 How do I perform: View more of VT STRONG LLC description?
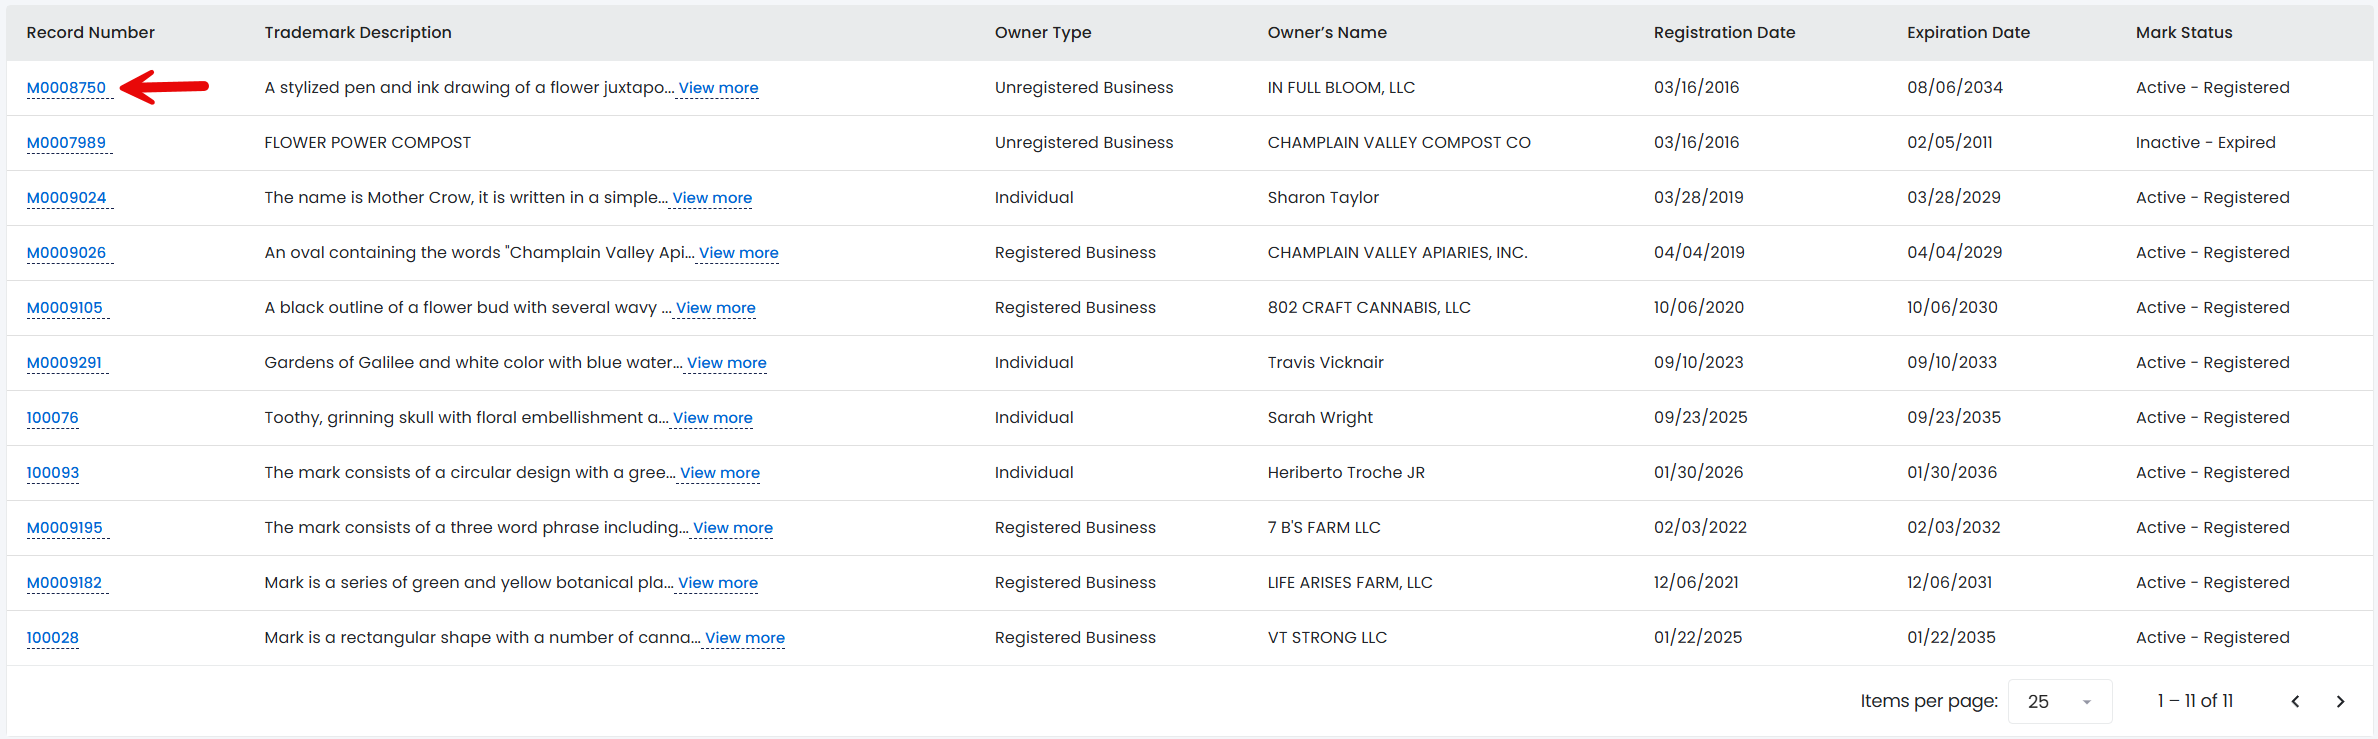pyautogui.click(x=745, y=638)
